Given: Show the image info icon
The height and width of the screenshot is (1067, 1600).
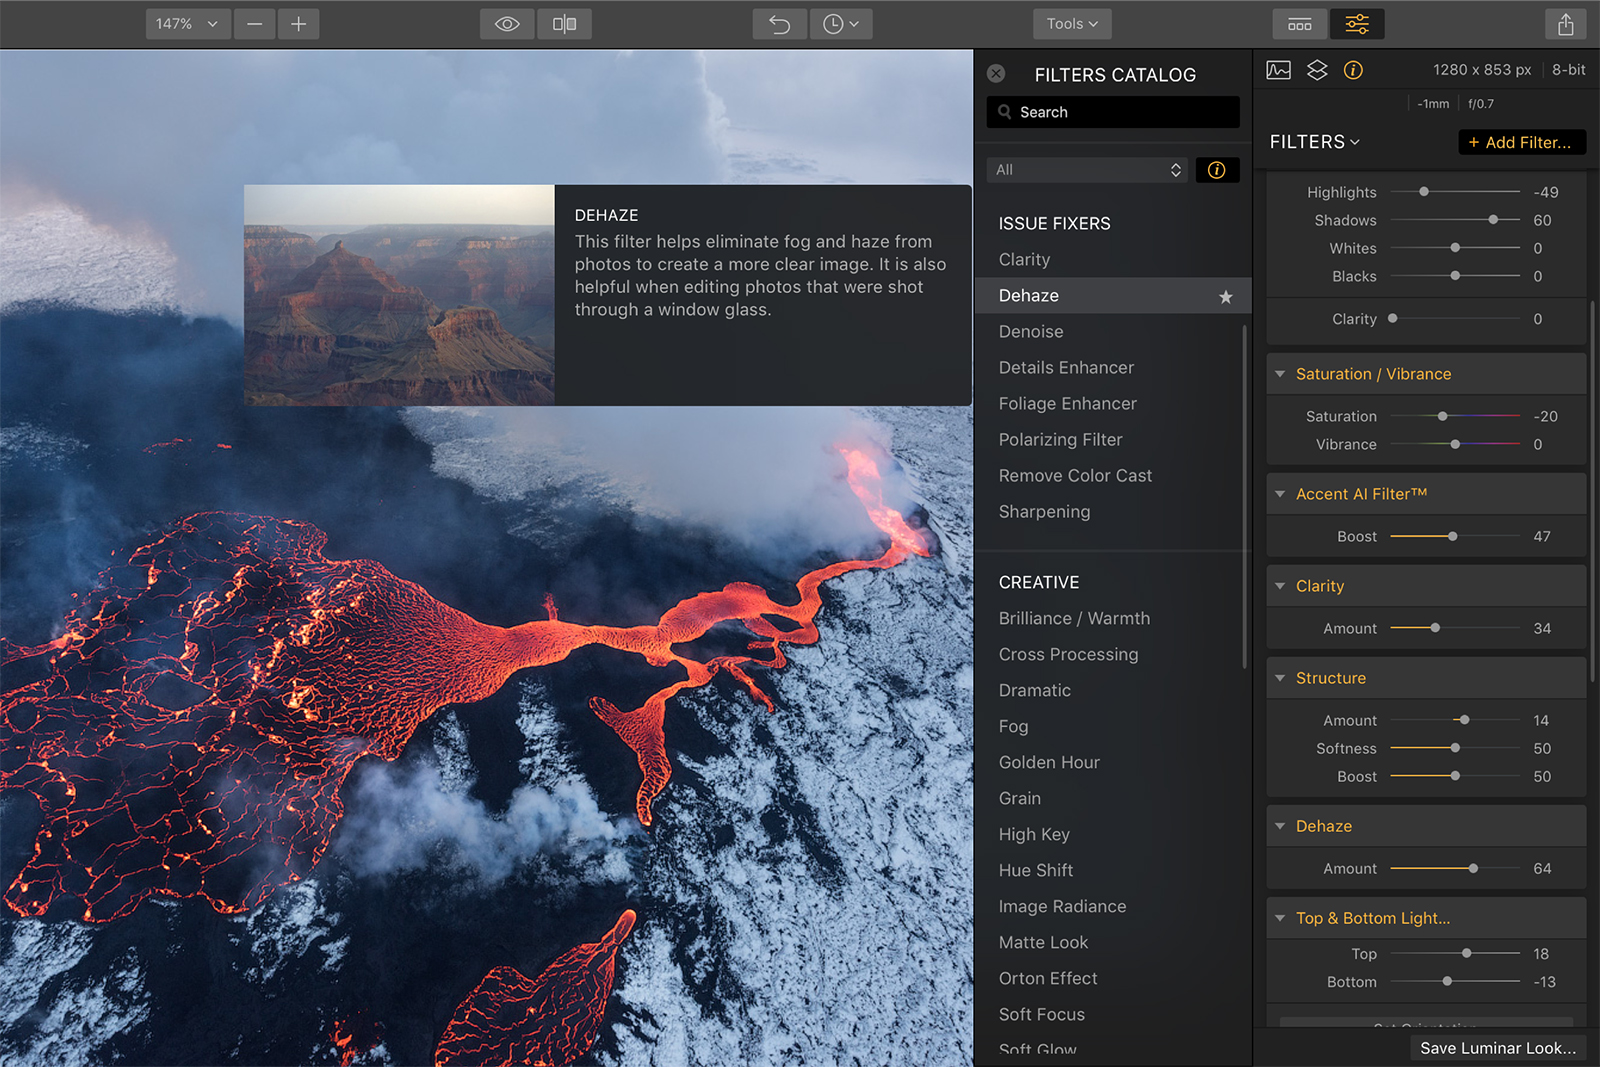Looking at the screenshot, I should click(x=1353, y=70).
